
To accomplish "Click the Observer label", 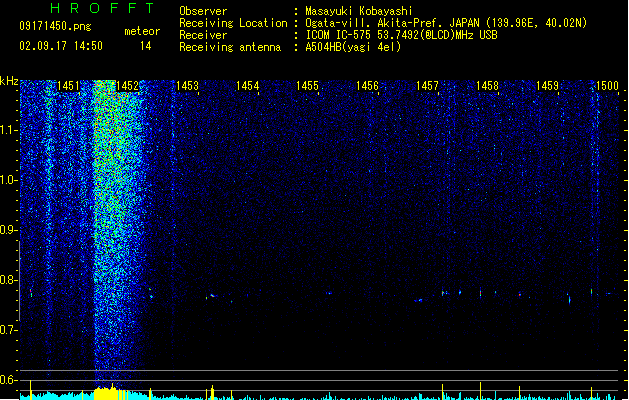I will 203,11.
